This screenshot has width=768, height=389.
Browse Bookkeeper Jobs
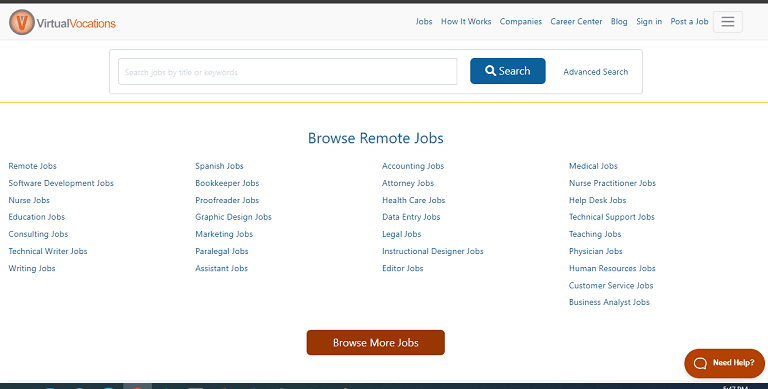(x=227, y=183)
